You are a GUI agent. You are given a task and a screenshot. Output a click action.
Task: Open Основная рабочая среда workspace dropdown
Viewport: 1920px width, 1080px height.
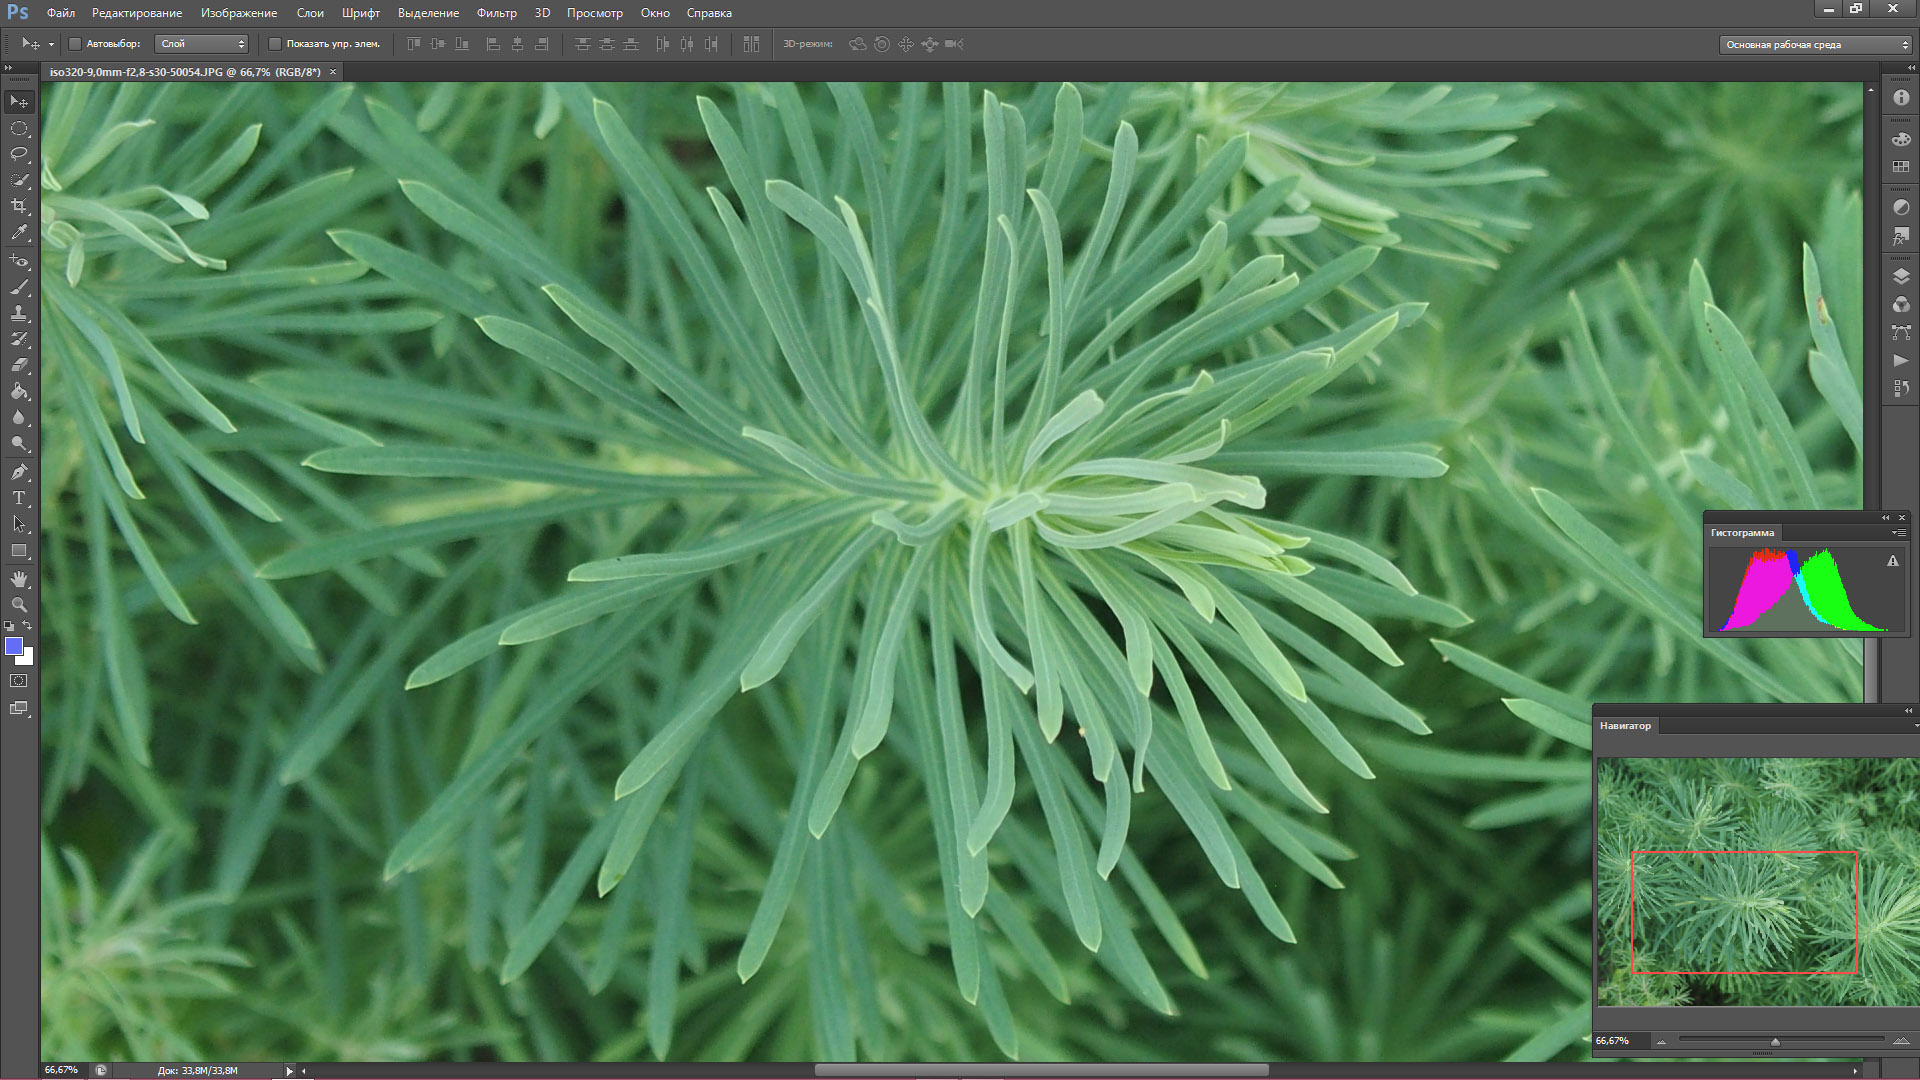1814,45
